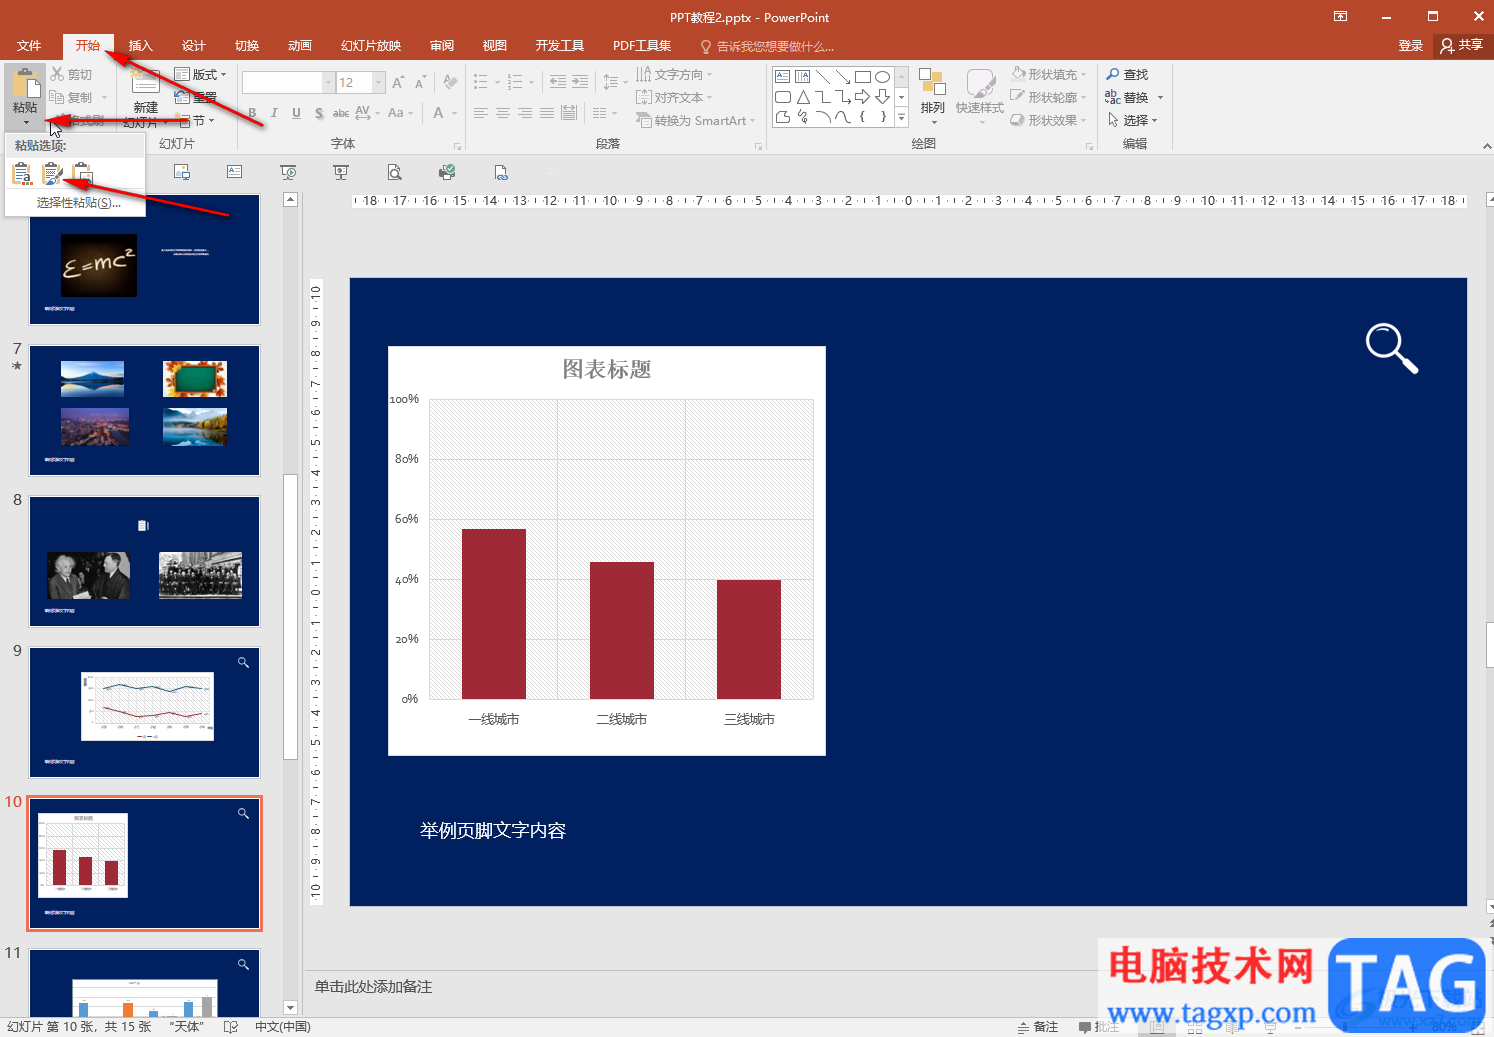Open 对齐文本 align text dropdown
Viewport: 1494px width, 1037px height.
pos(675,97)
